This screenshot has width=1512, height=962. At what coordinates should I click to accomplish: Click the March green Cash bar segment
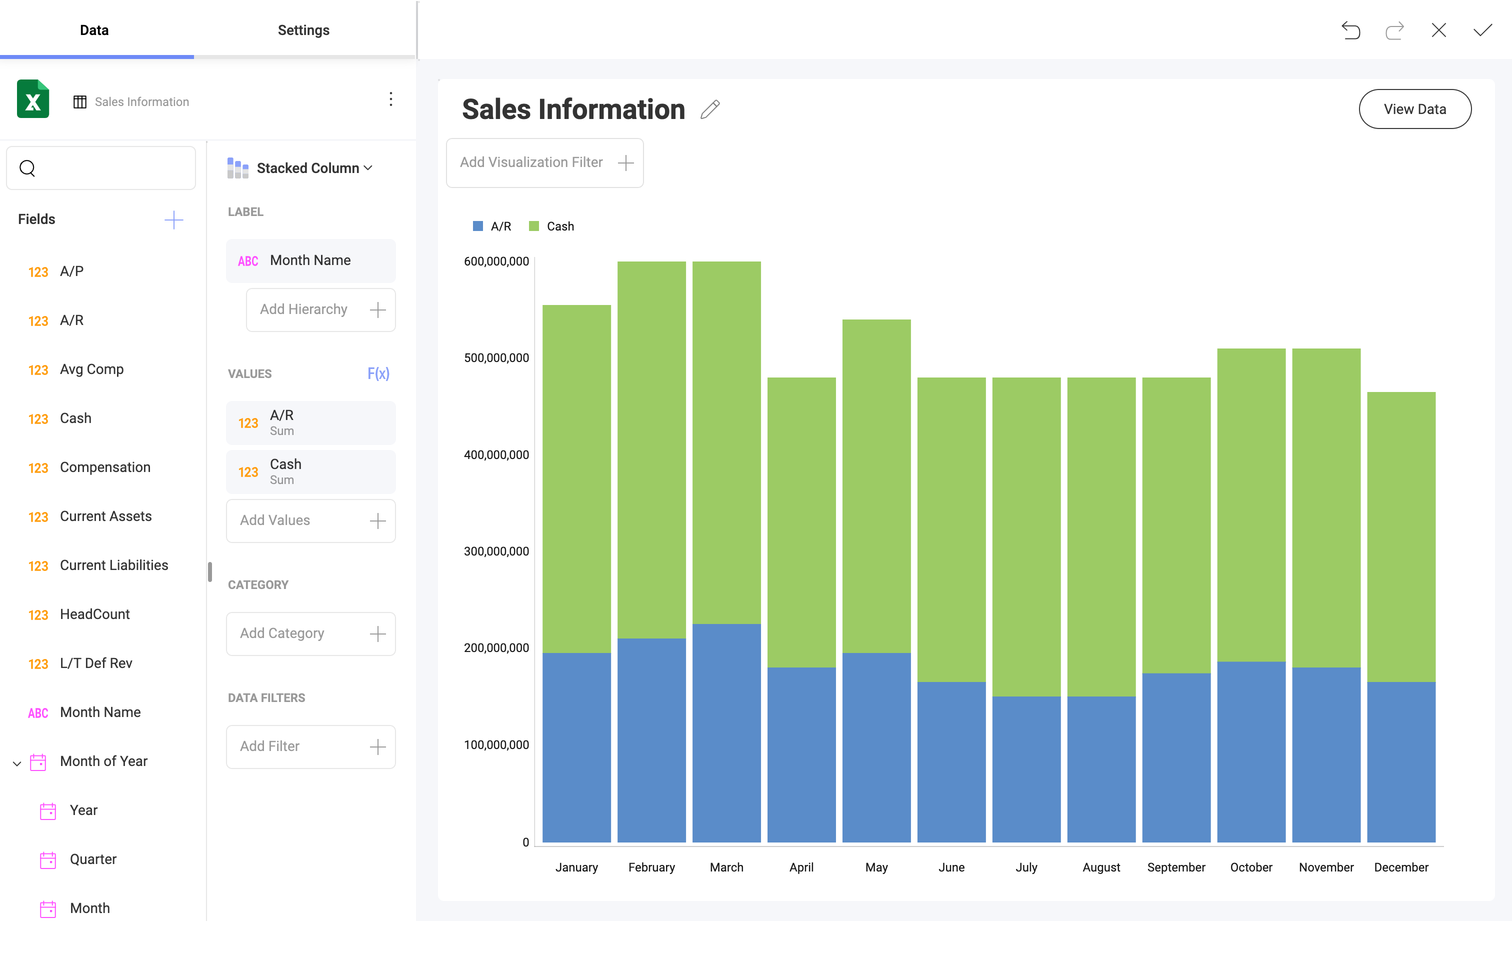pyautogui.click(x=727, y=442)
